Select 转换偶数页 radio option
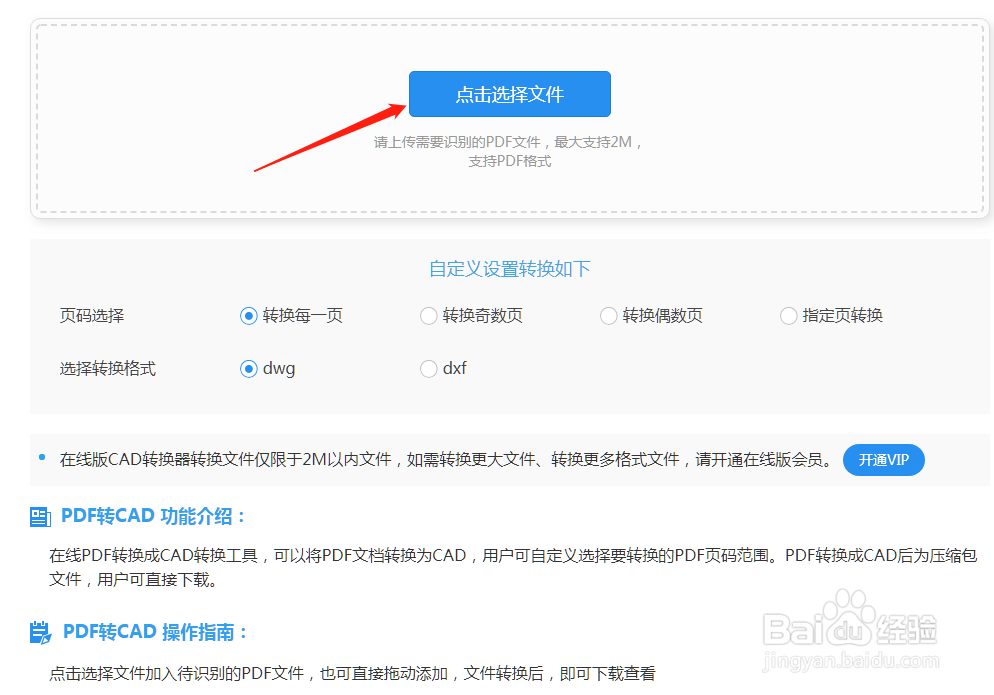Screen dimensions: 994x695 [652, 315]
